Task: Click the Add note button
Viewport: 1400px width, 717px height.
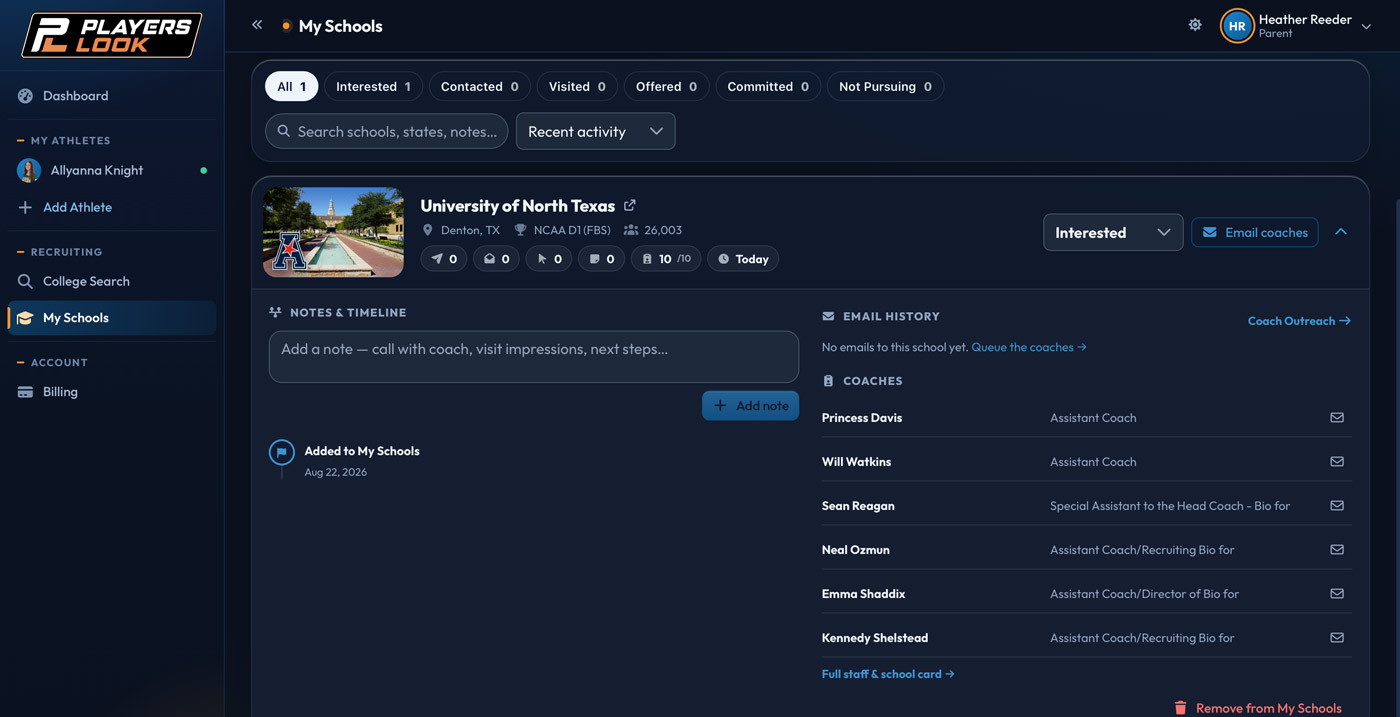Action: (x=750, y=405)
